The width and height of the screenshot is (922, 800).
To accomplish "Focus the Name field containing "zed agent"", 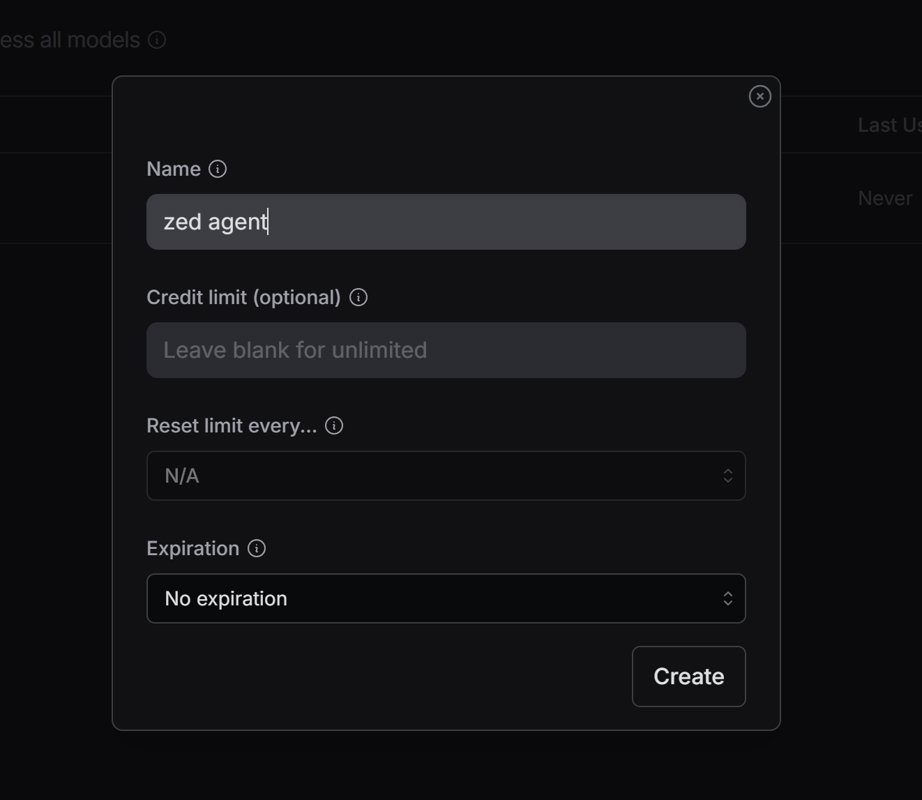I will pos(445,222).
